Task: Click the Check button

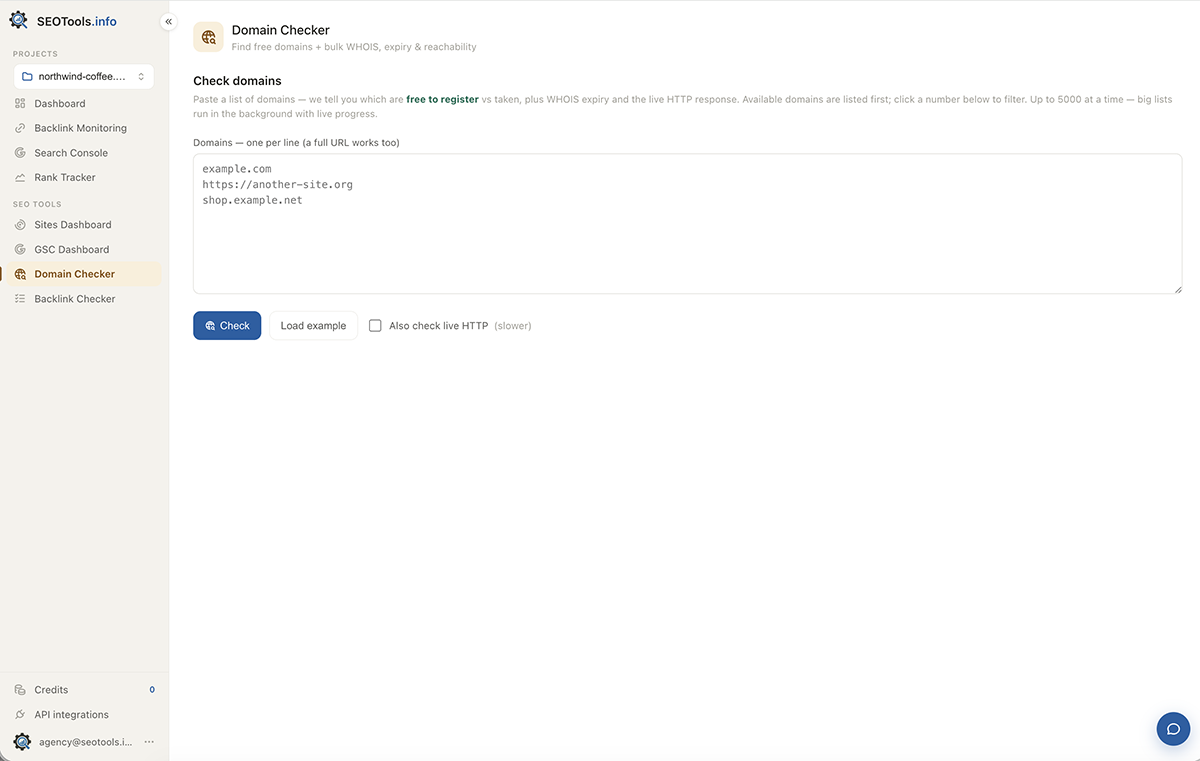Action: click(x=227, y=326)
